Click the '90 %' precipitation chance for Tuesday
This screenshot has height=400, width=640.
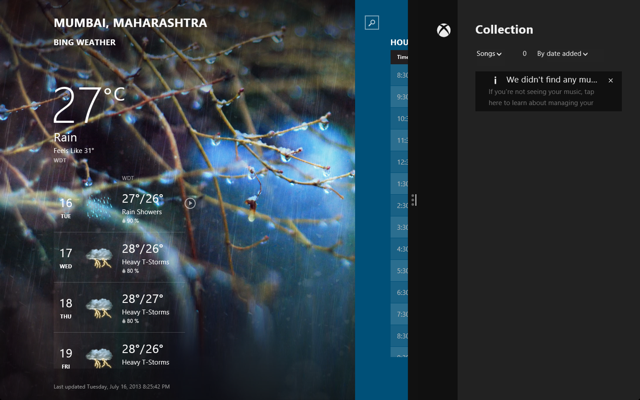pos(131,221)
